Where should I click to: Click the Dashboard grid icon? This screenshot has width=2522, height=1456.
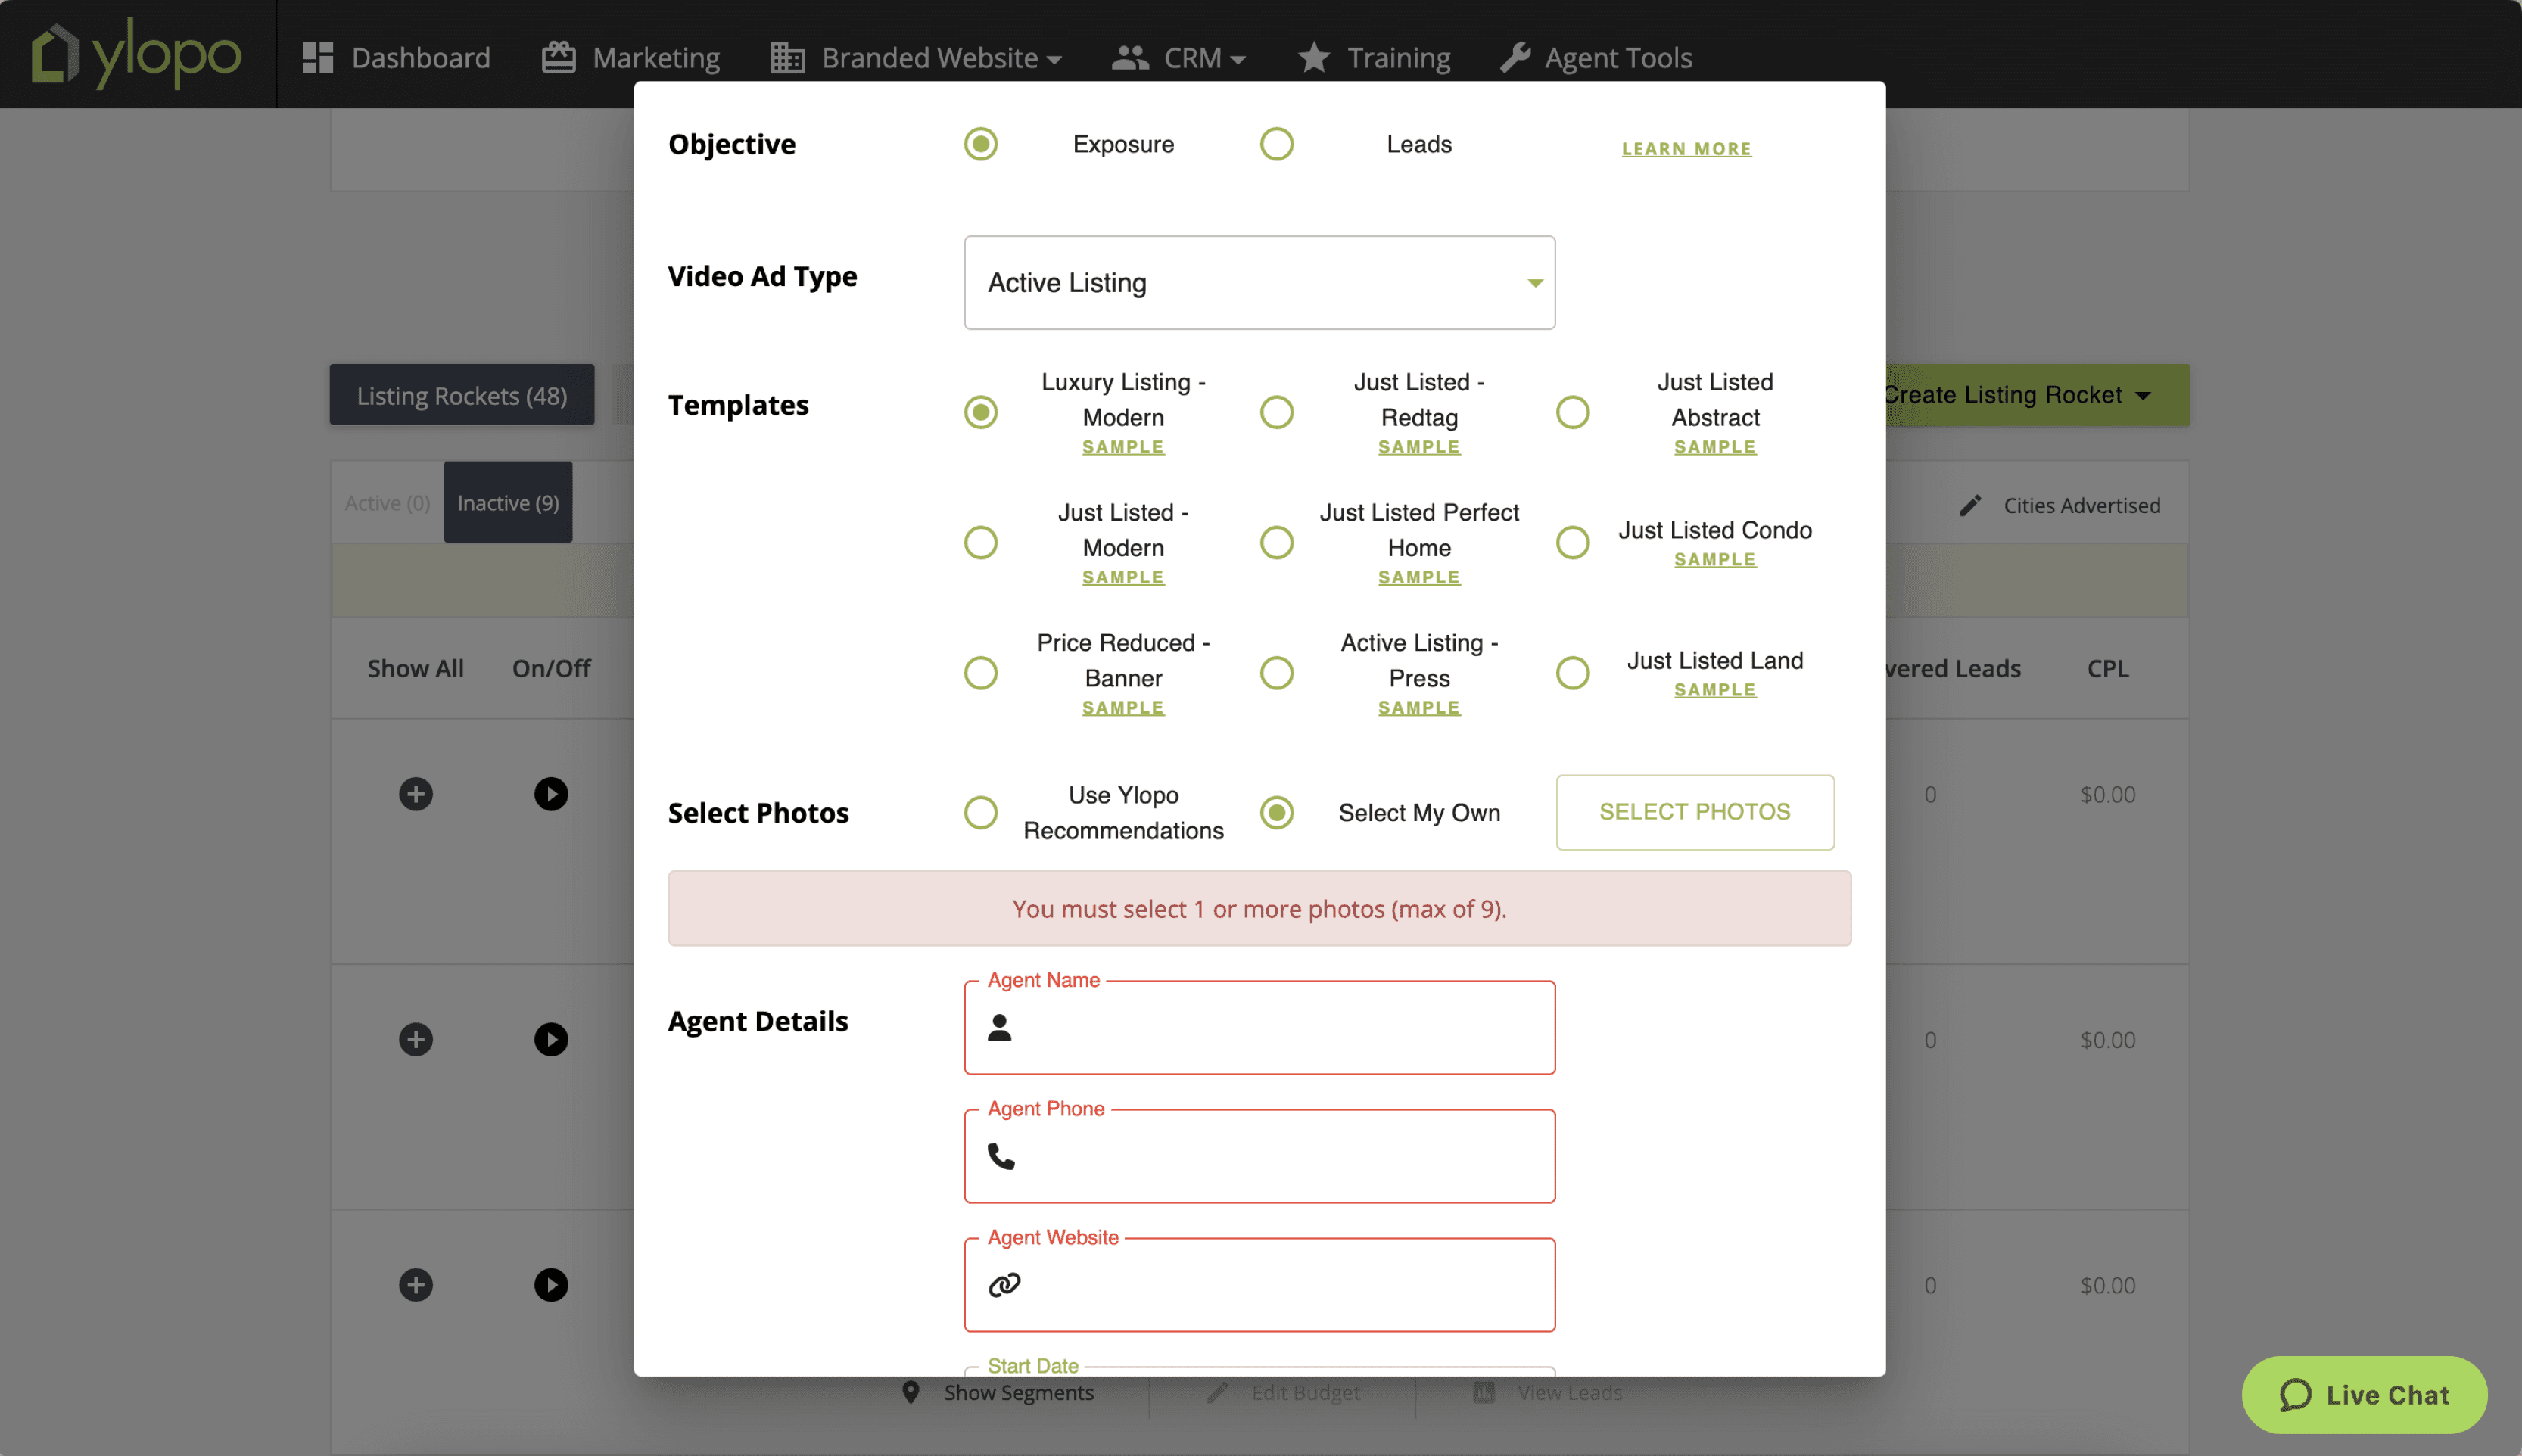click(317, 58)
